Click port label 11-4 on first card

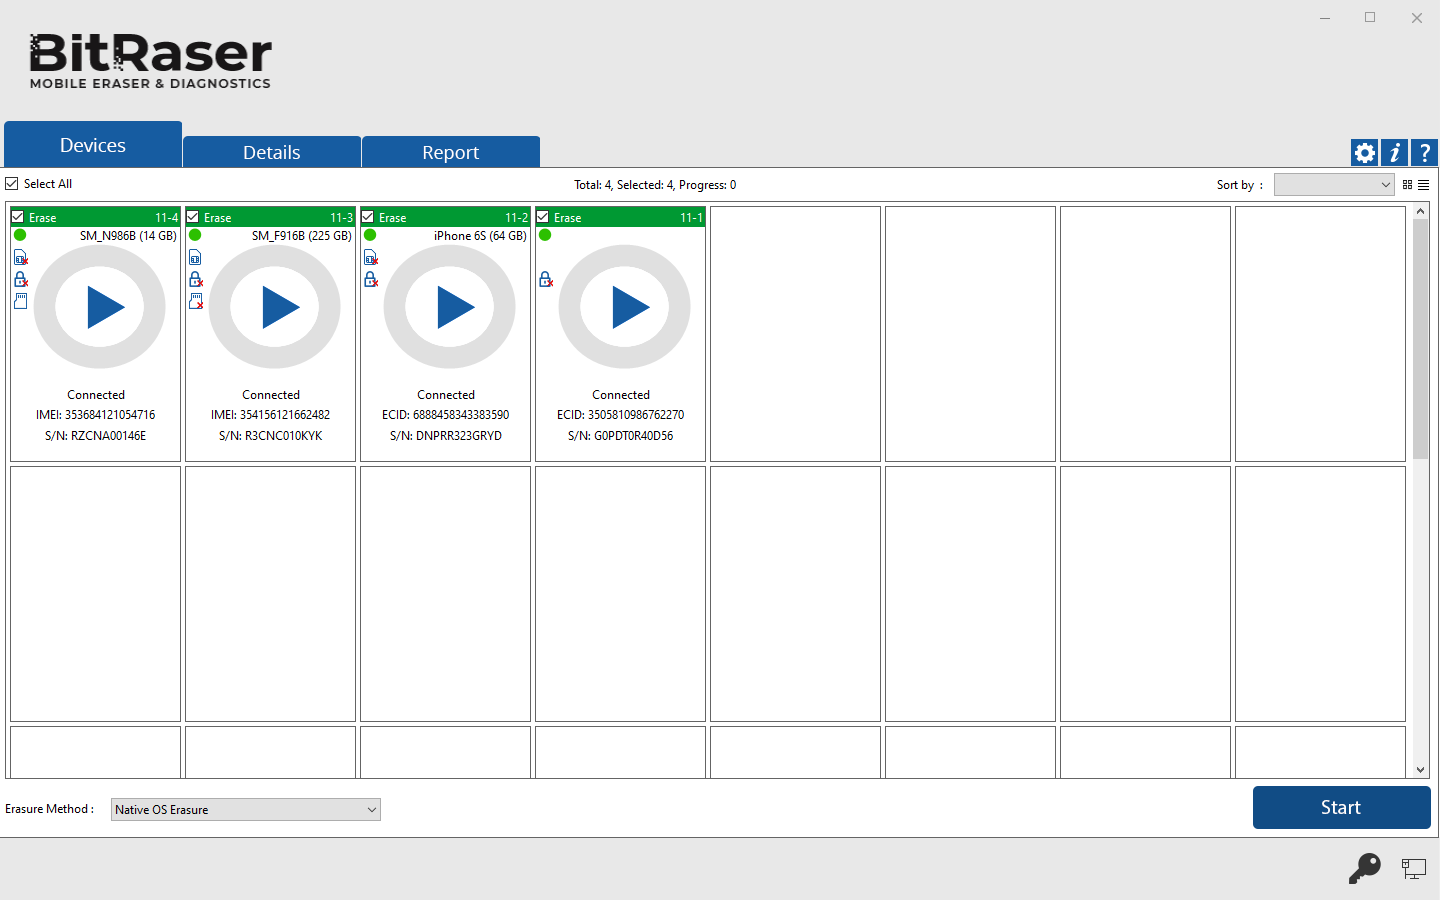(166, 218)
